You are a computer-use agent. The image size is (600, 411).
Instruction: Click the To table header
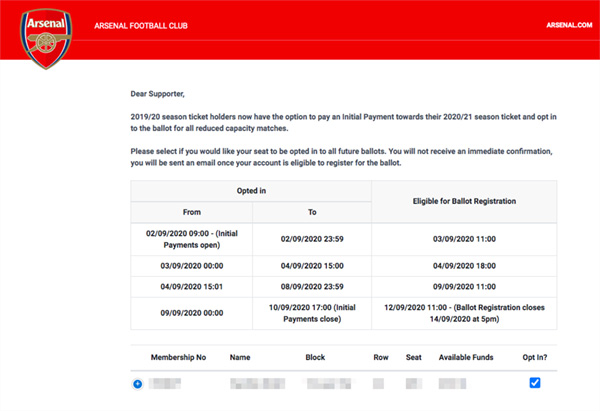click(x=312, y=212)
